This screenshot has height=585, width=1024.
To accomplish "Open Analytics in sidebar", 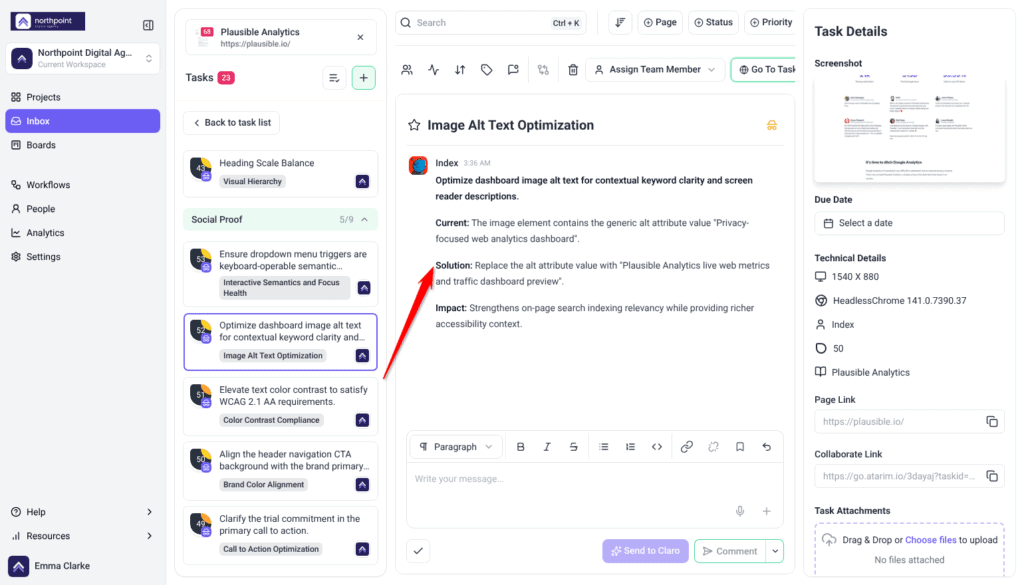I will 82,232.
